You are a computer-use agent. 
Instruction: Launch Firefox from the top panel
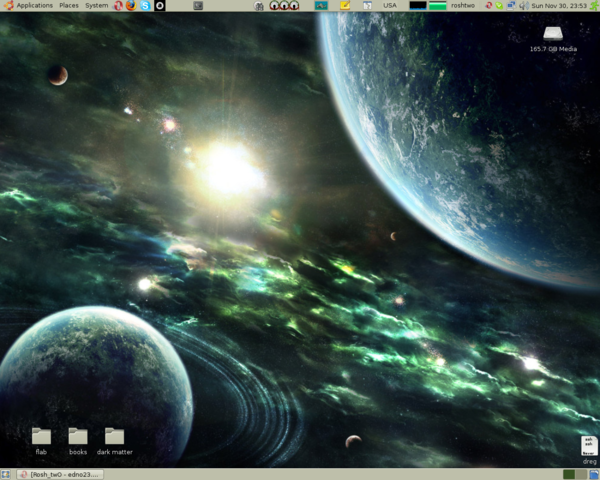point(132,6)
